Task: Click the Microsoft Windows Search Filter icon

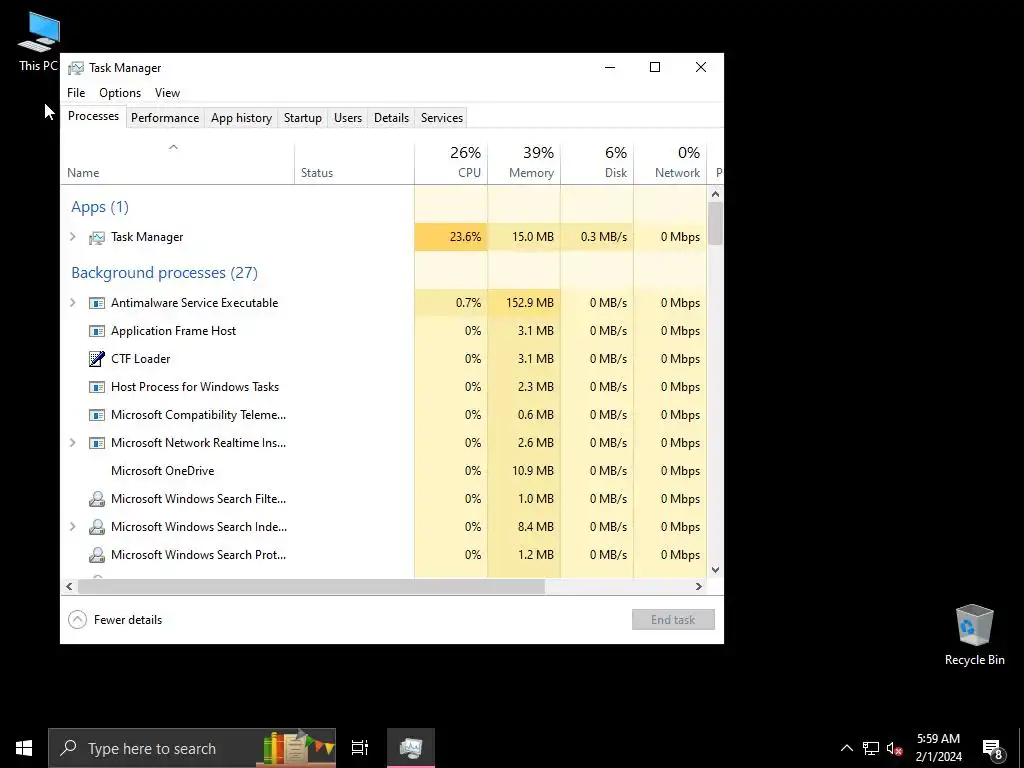Action: (97, 499)
